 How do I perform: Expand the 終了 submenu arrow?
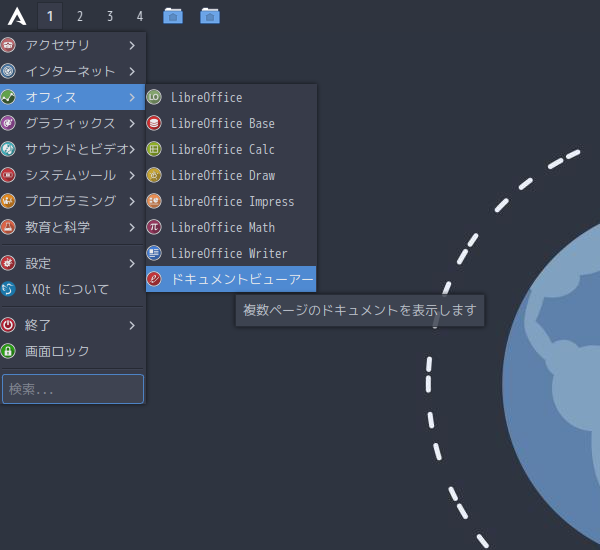pos(132,326)
